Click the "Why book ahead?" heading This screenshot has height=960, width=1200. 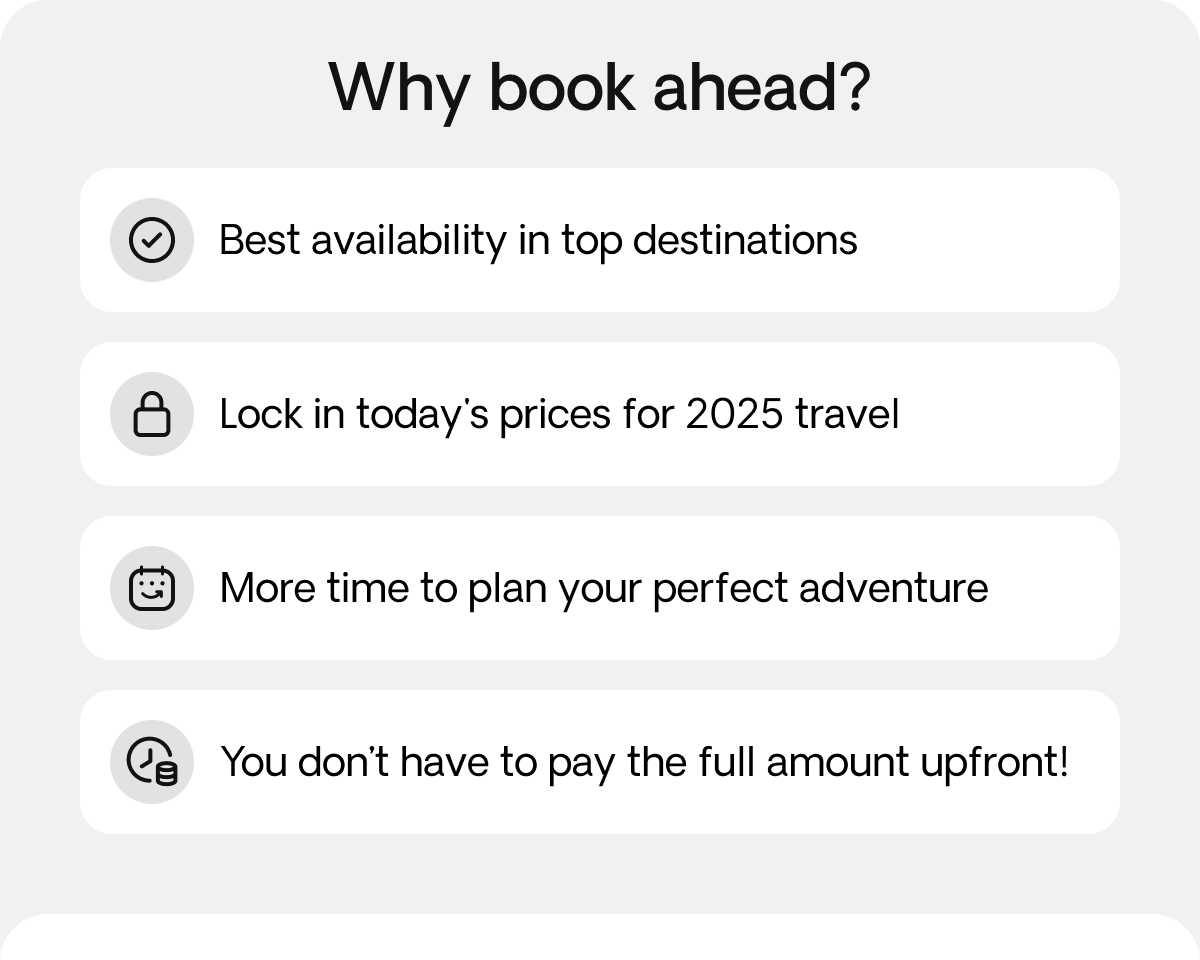(x=600, y=88)
